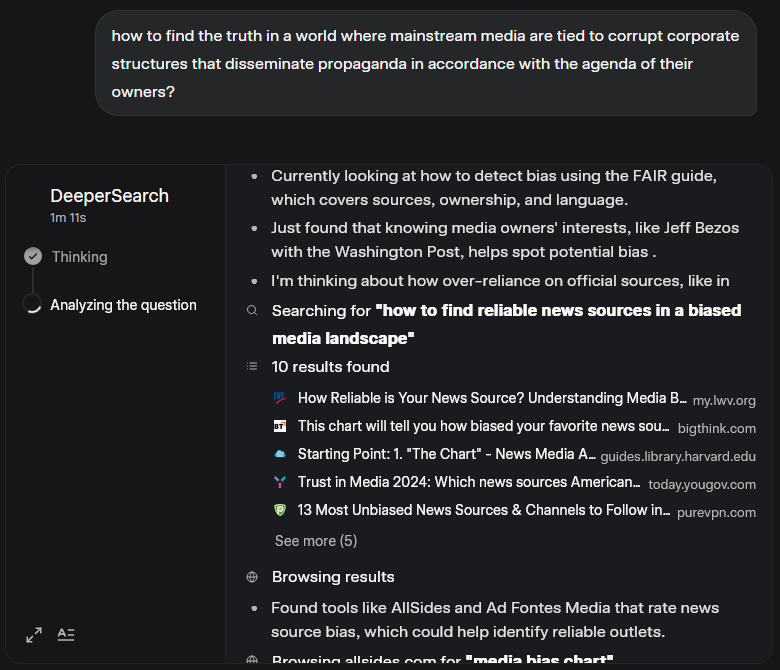Click the YouGov favicon
Image resolution: width=780 pixels, height=670 pixels.
(280, 482)
